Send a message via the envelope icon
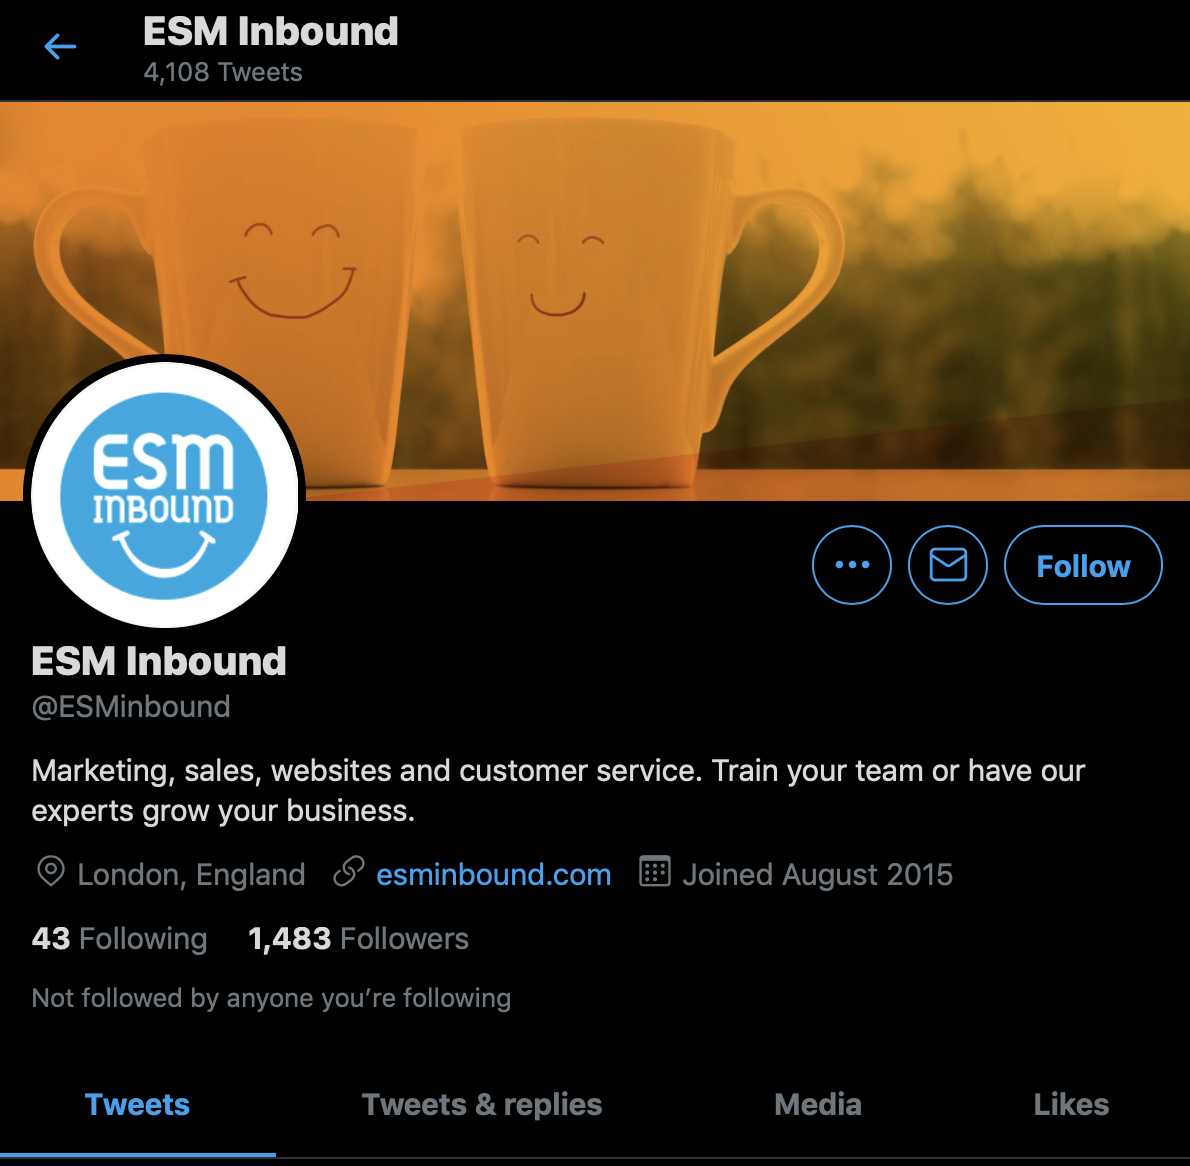 [x=948, y=565]
